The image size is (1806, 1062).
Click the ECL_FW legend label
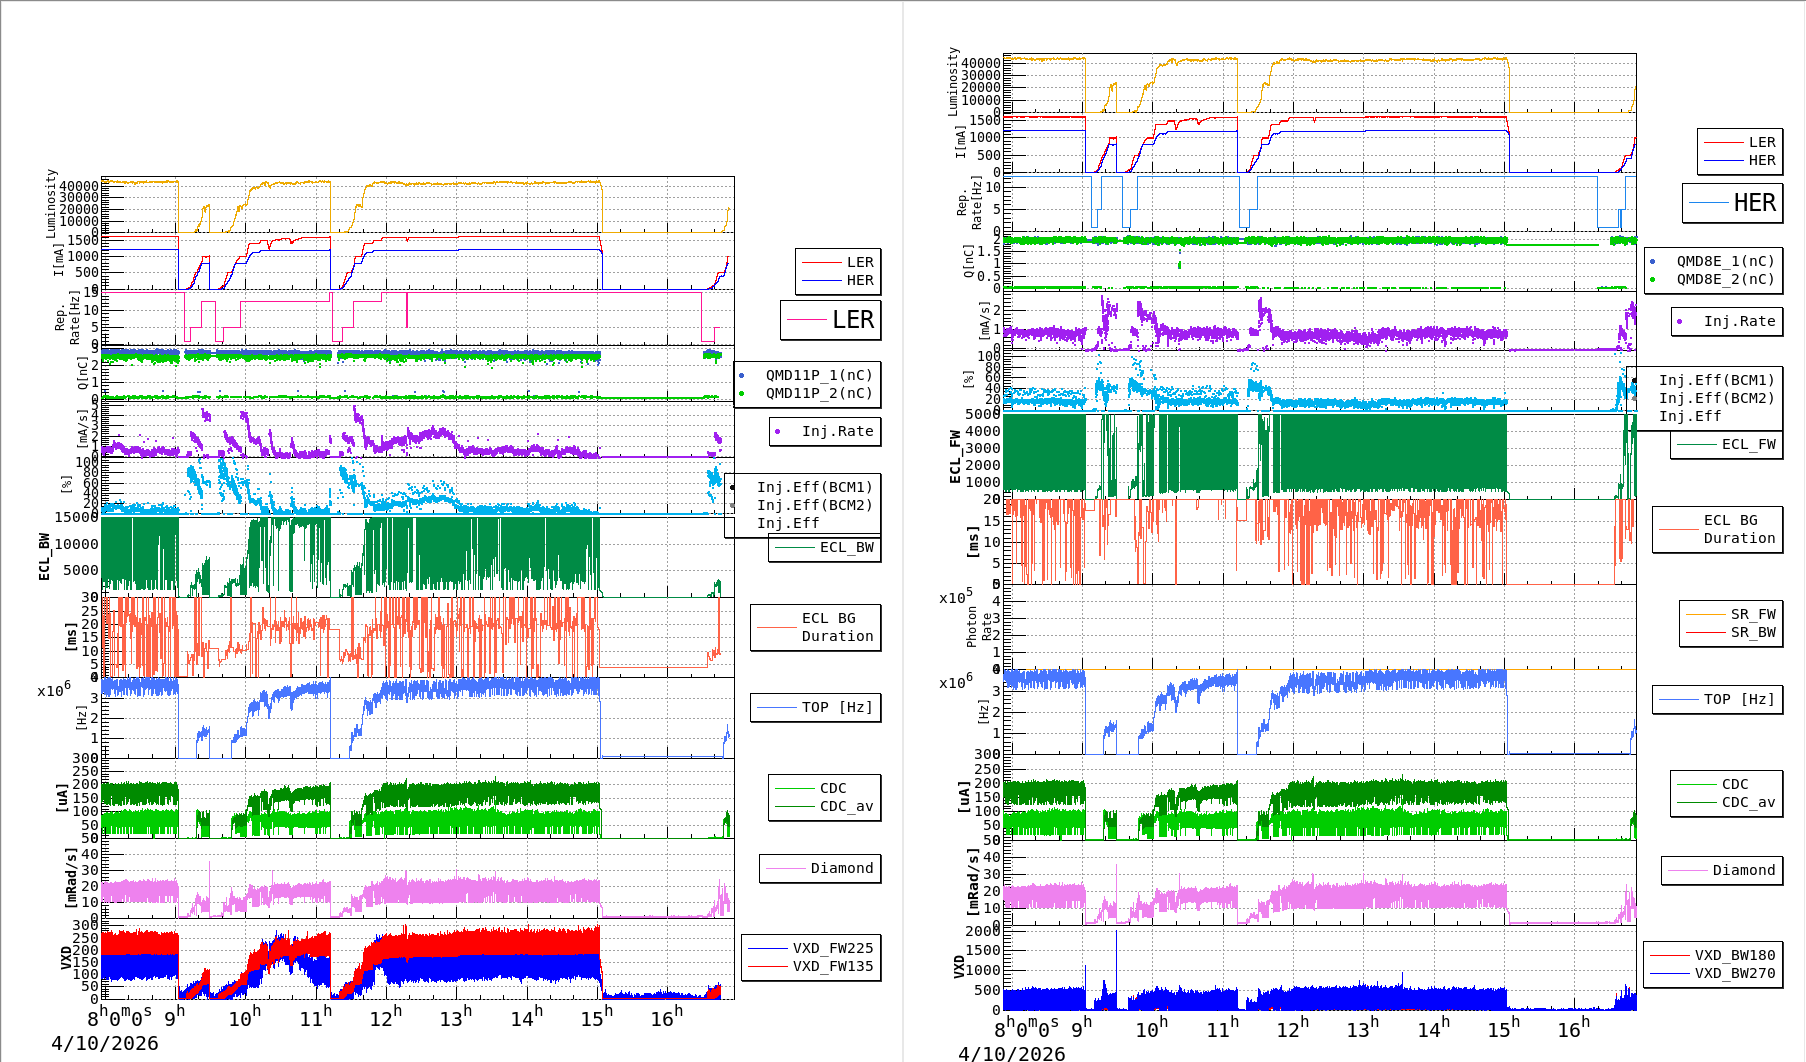[1748, 444]
